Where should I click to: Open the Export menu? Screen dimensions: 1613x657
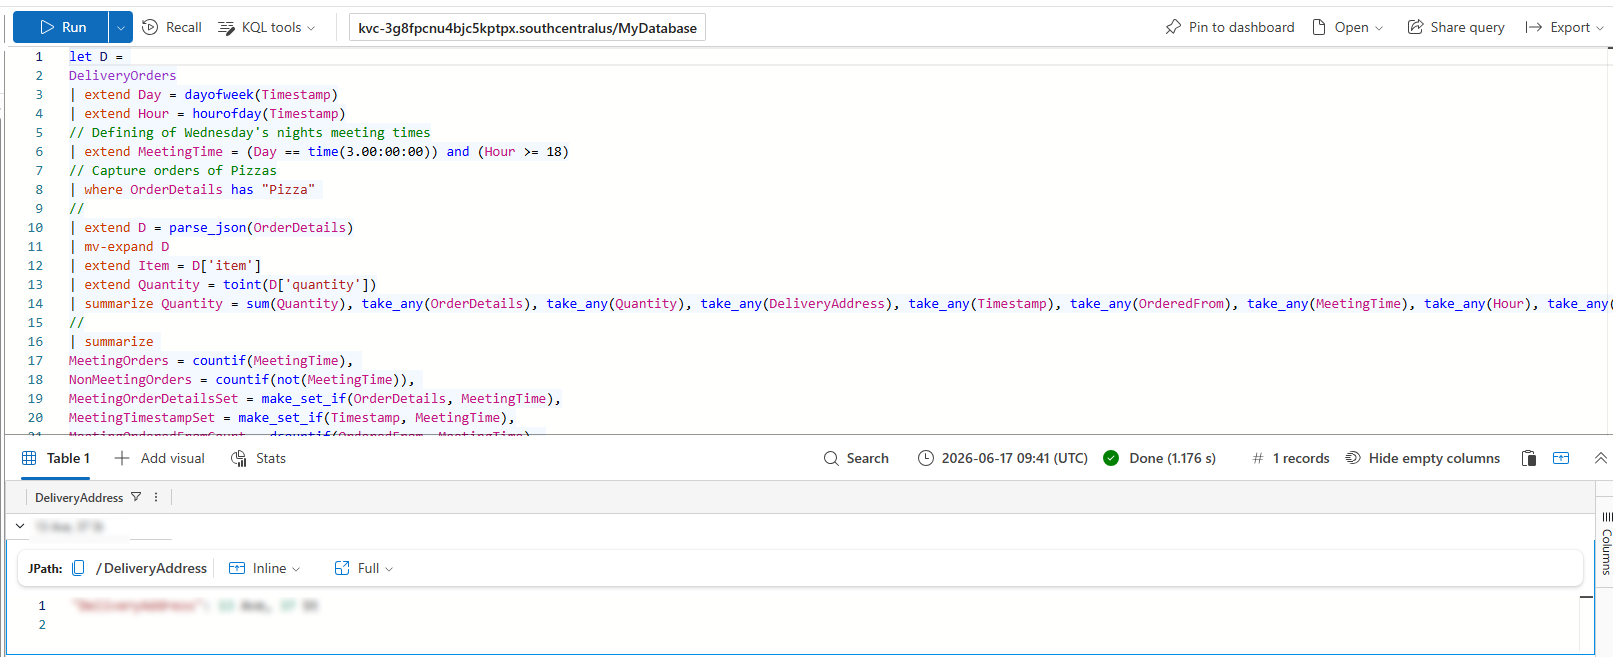(x=1564, y=27)
